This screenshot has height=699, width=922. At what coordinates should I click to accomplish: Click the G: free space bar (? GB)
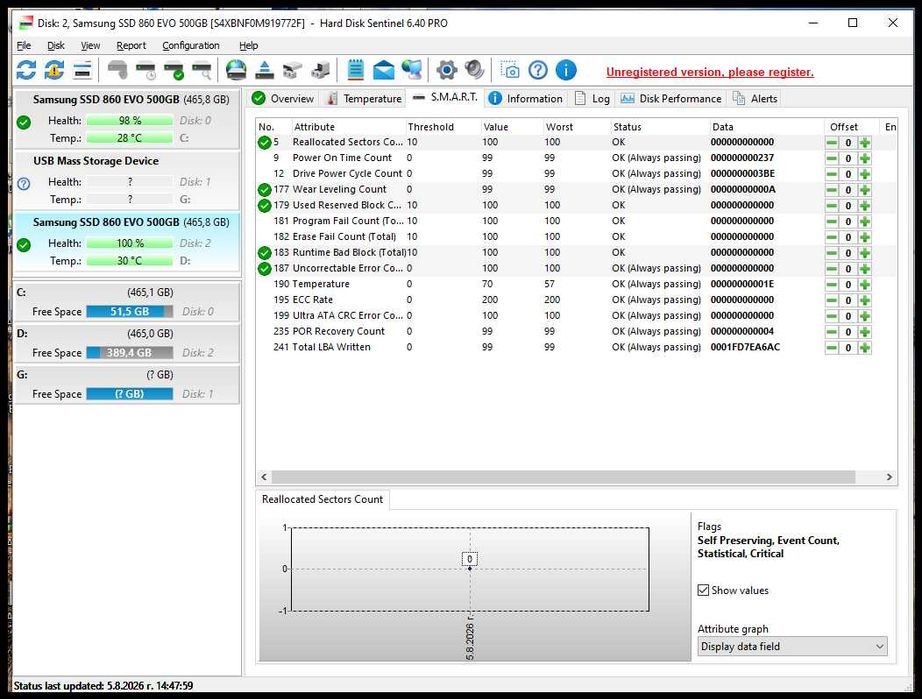point(129,394)
